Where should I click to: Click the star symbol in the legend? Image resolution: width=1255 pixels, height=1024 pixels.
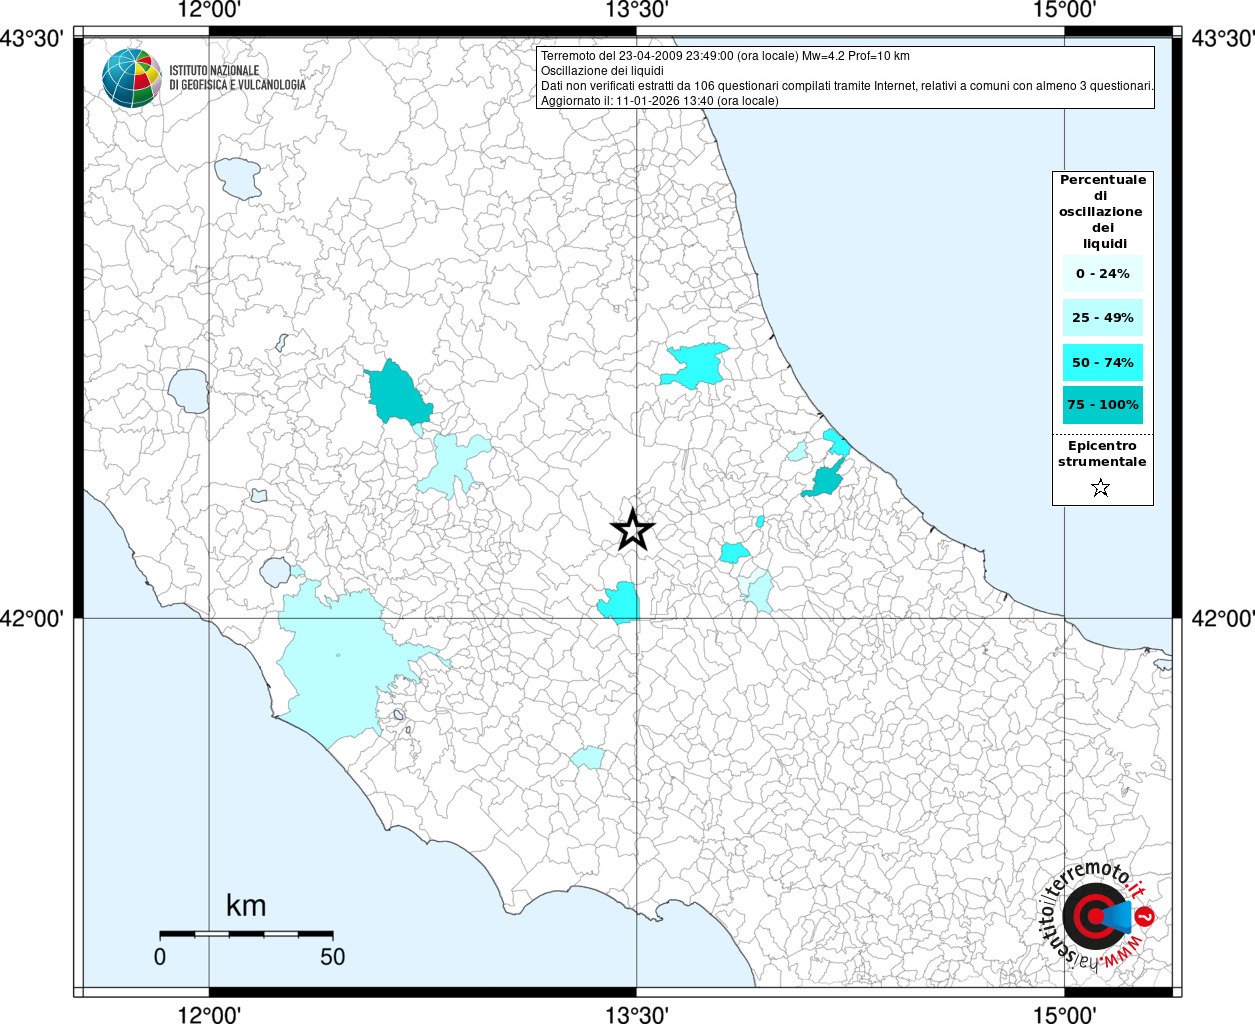coord(1101,488)
